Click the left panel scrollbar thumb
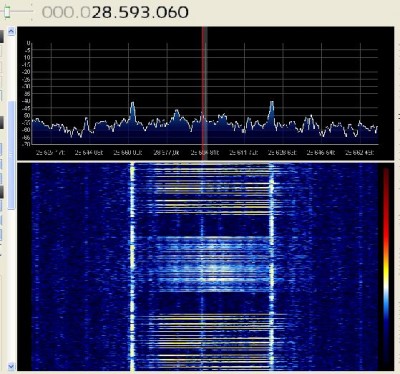The image size is (400, 374). [x=11, y=155]
